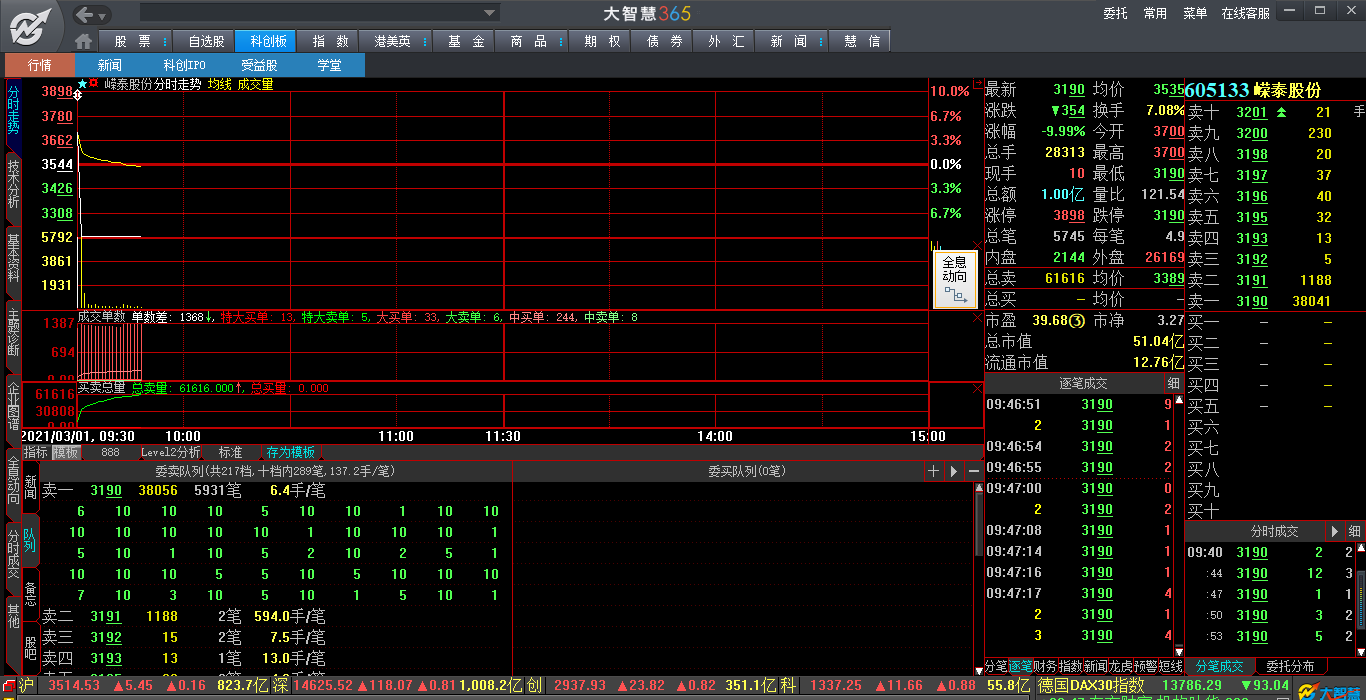Expand the 股票 tab dropdown dots
Screen dimensions: 1366x700
coord(167,41)
